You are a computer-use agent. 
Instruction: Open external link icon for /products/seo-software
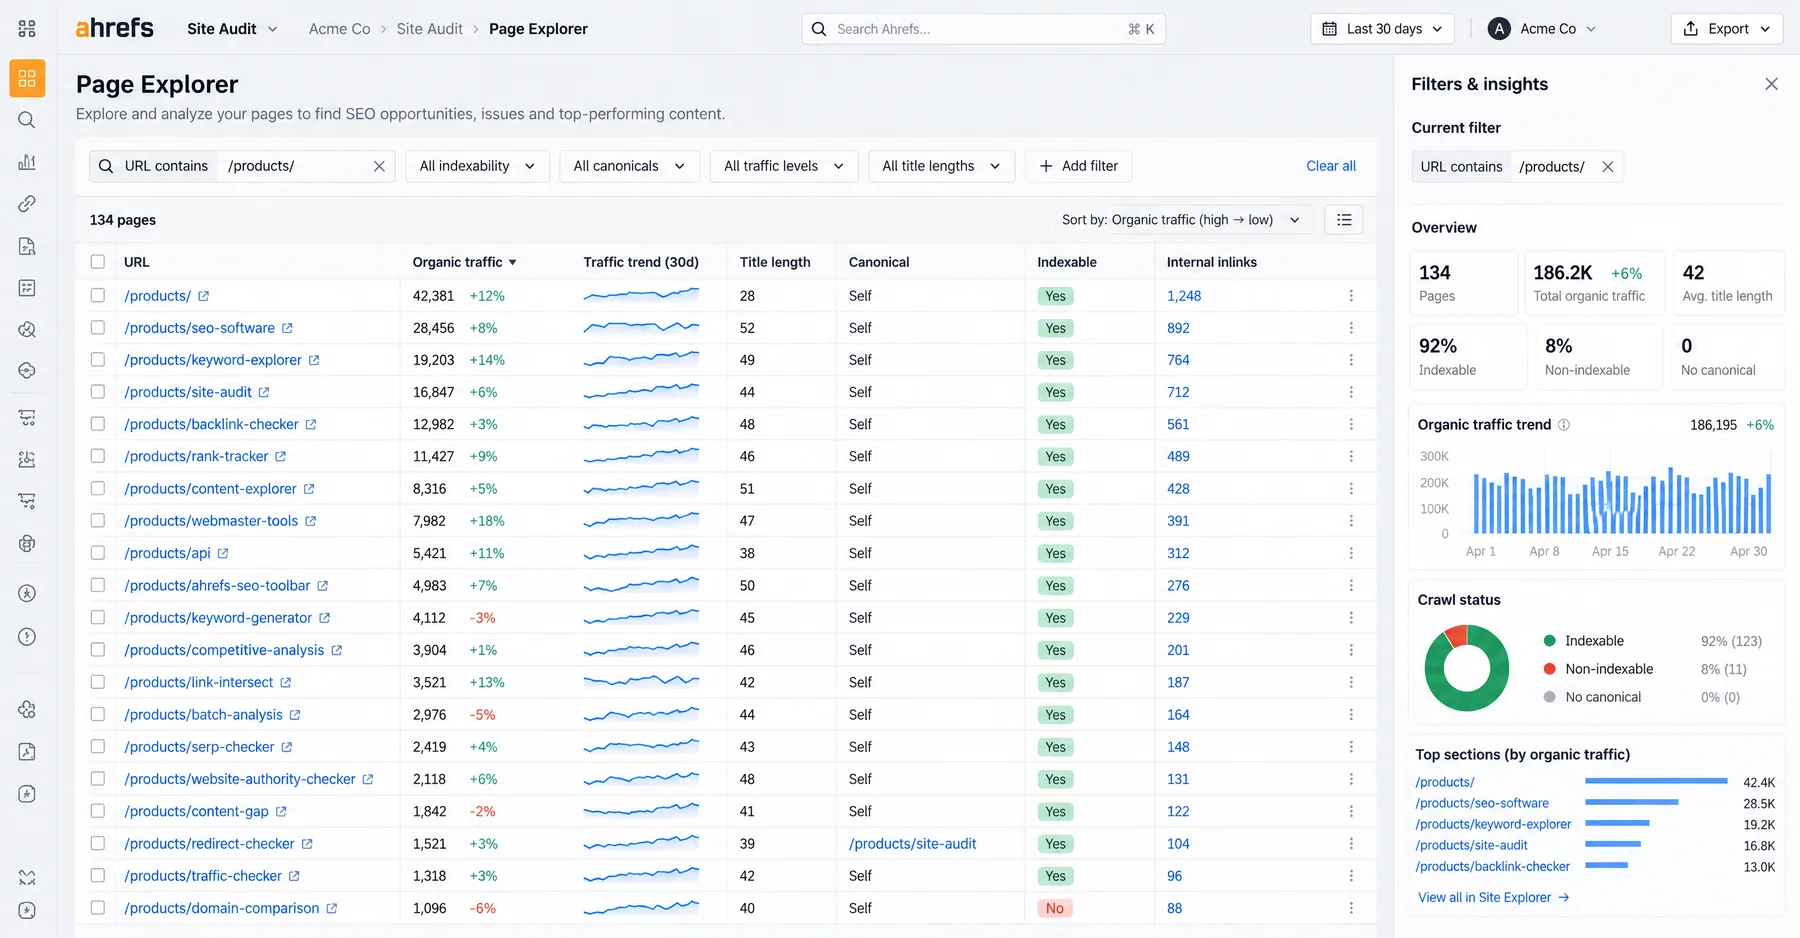pos(287,328)
